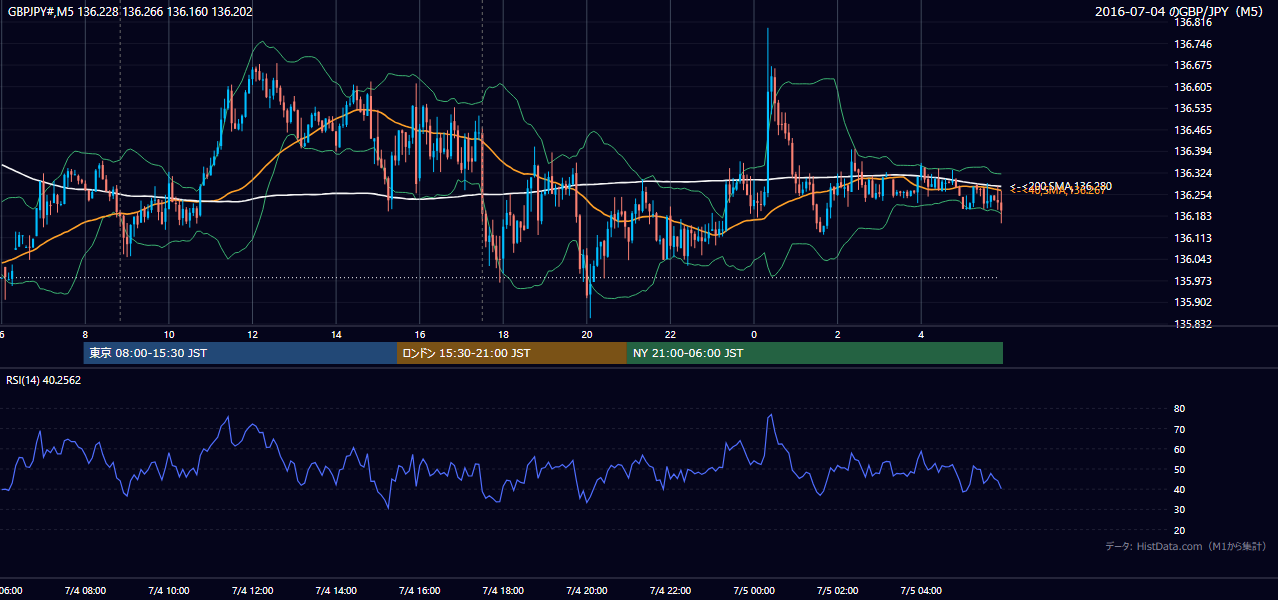This screenshot has width=1278, height=600.
Task: Click the 7/4 22:00 date axis label
Action: tap(670, 590)
